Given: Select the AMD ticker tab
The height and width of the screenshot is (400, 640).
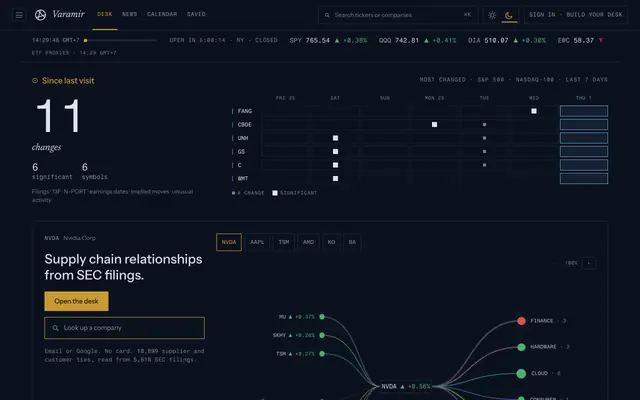Looking at the screenshot, I should (x=308, y=242).
